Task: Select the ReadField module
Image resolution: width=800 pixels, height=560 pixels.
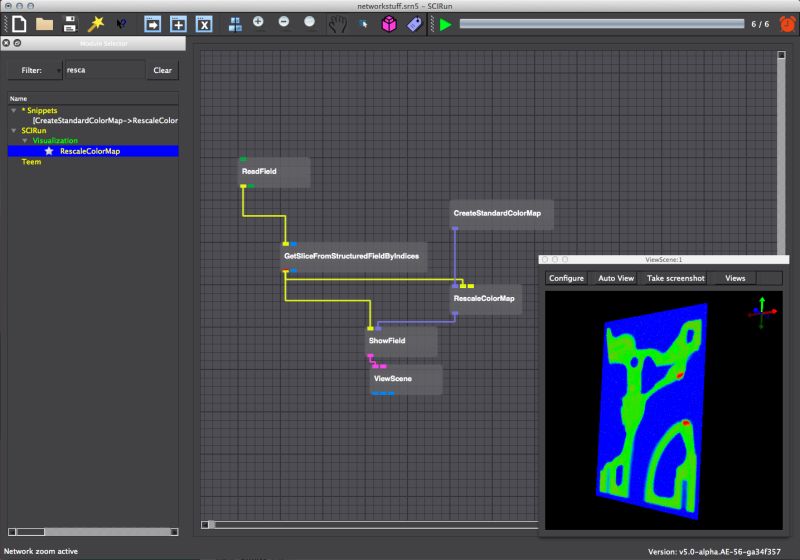Action: pyautogui.click(x=274, y=172)
